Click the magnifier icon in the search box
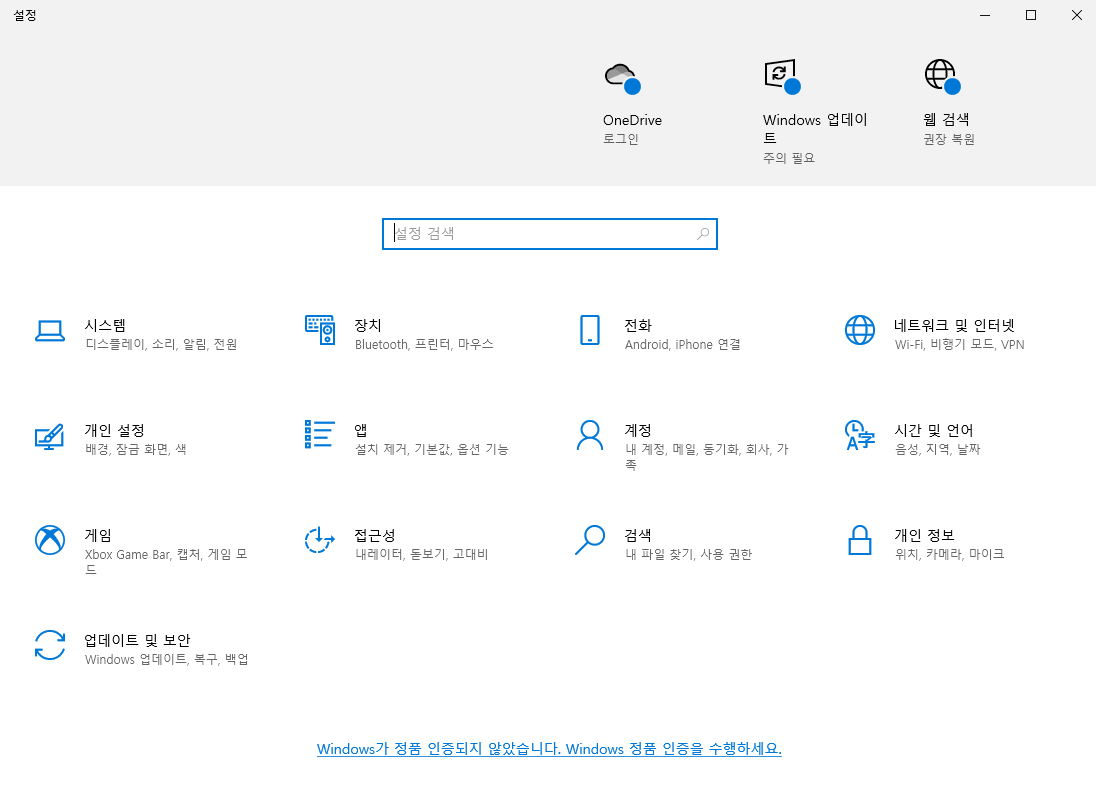The image size is (1096, 801). [x=703, y=233]
